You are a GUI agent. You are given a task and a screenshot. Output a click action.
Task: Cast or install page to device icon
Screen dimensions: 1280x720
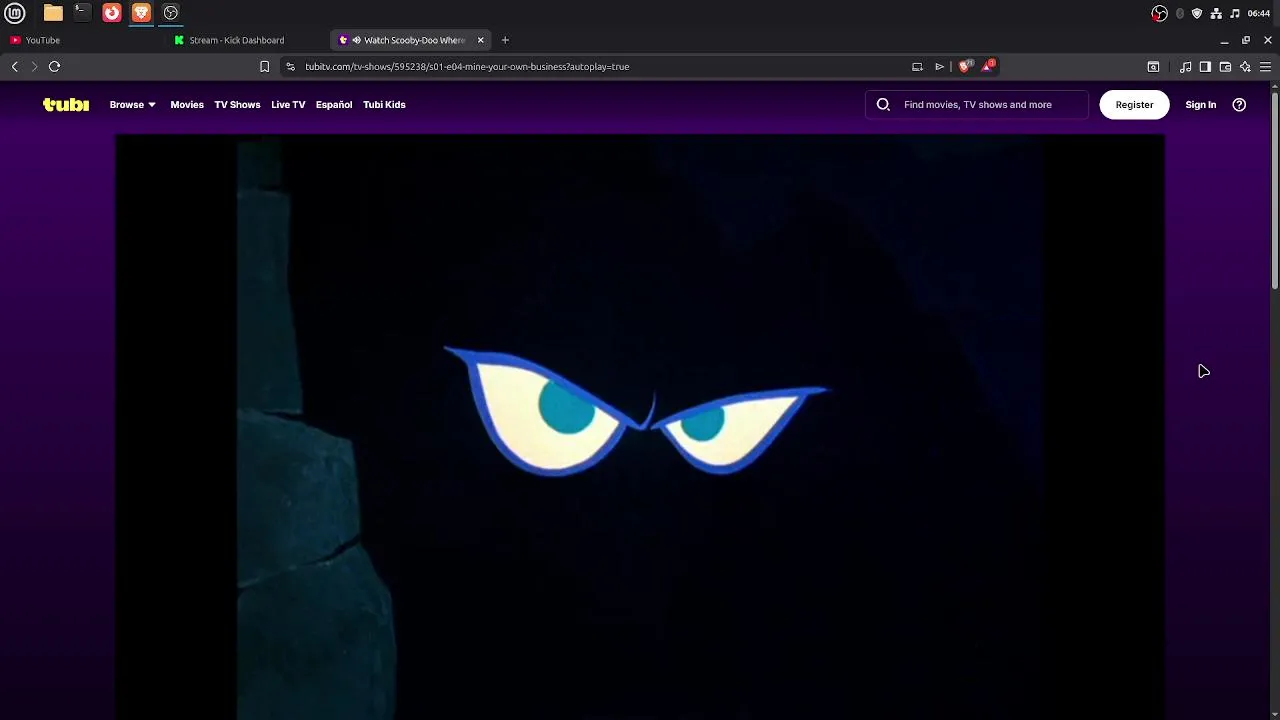pyautogui.click(x=917, y=66)
